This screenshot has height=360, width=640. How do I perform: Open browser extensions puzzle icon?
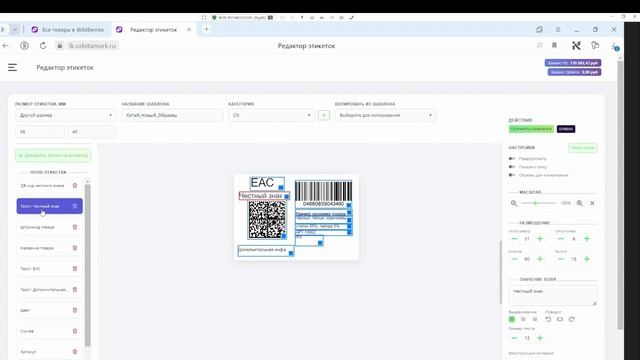pos(595,45)
